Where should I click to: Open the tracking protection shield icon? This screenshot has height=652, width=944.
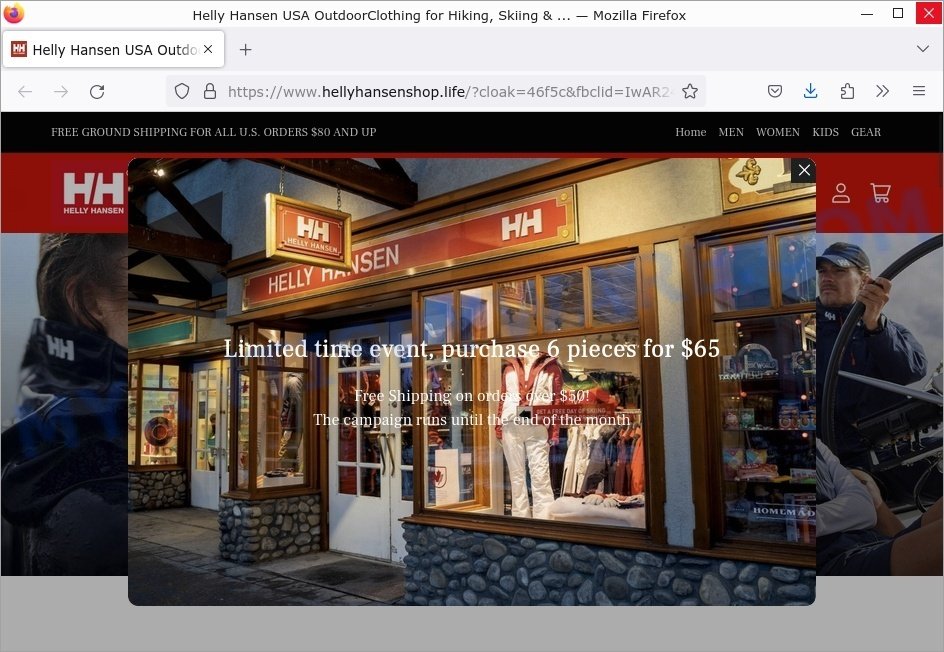182,92
